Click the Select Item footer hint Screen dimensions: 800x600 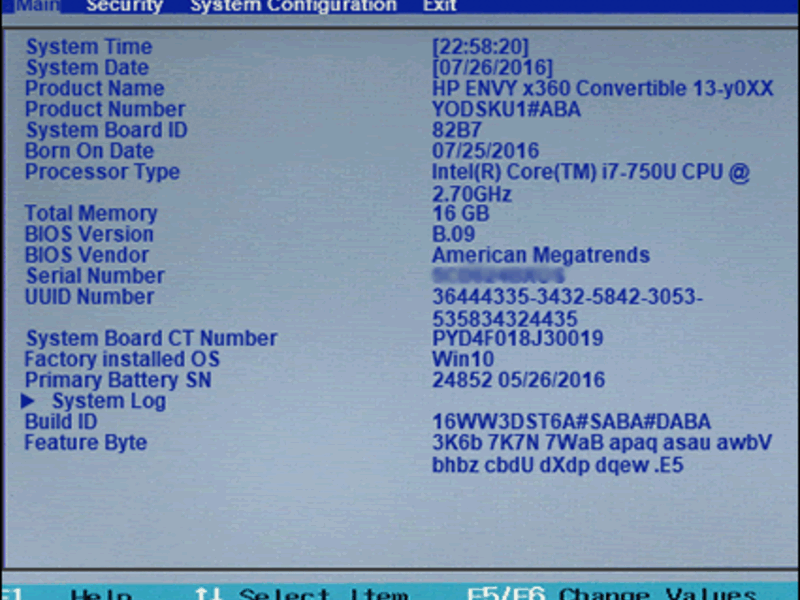302,594
